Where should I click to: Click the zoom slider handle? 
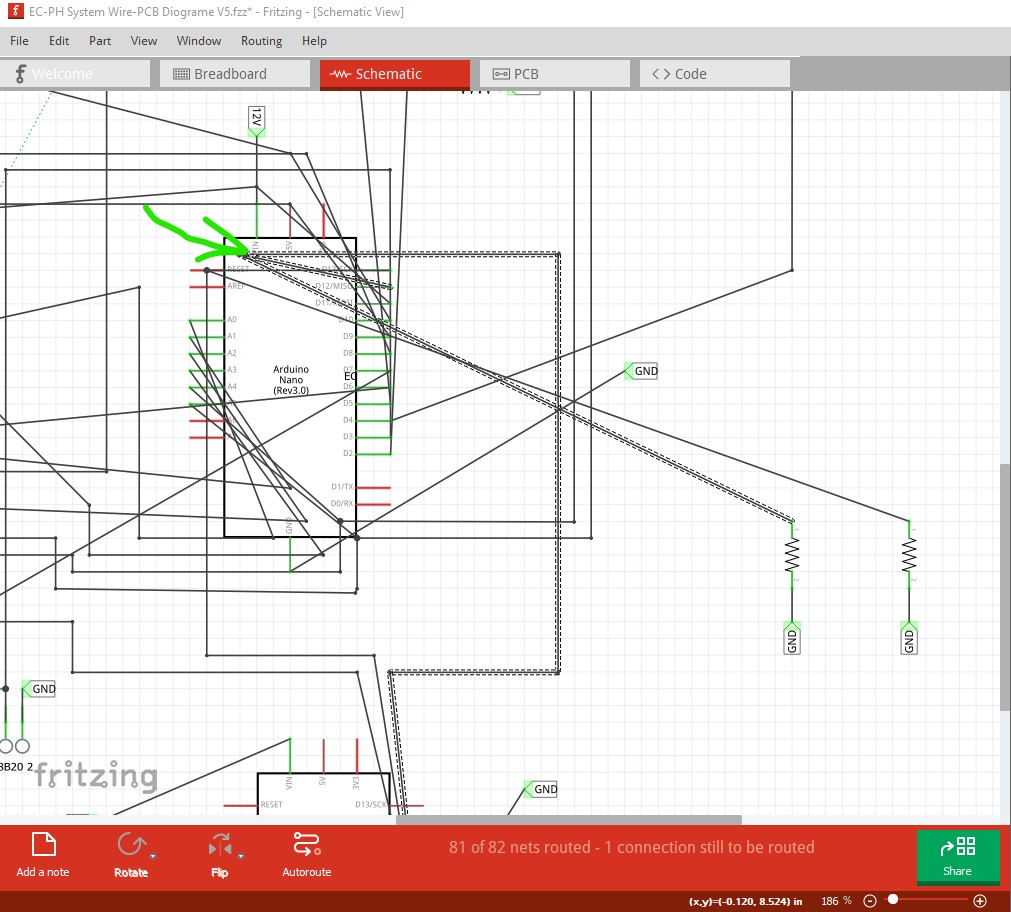tap(893, 899)
